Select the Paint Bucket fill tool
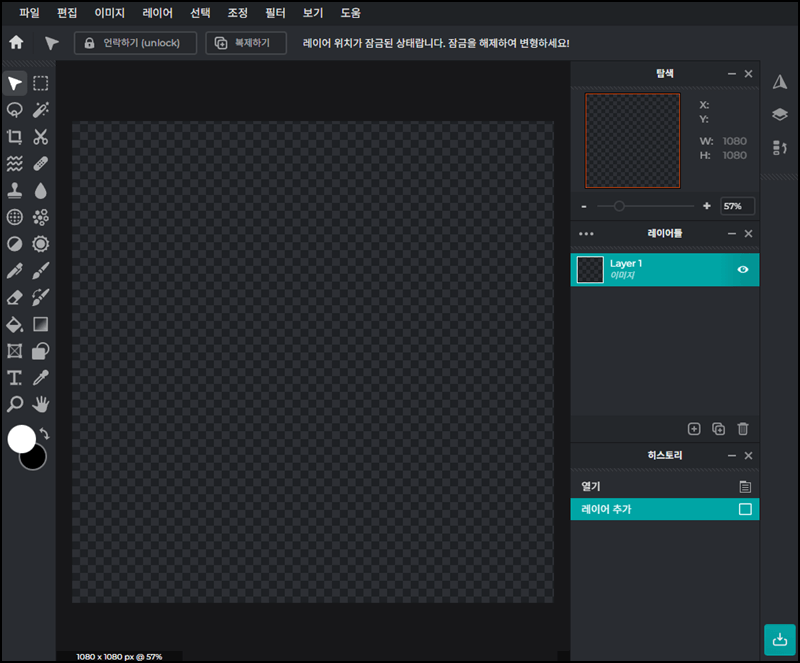The width and height of the screenshot is (800, 663). 15,324
